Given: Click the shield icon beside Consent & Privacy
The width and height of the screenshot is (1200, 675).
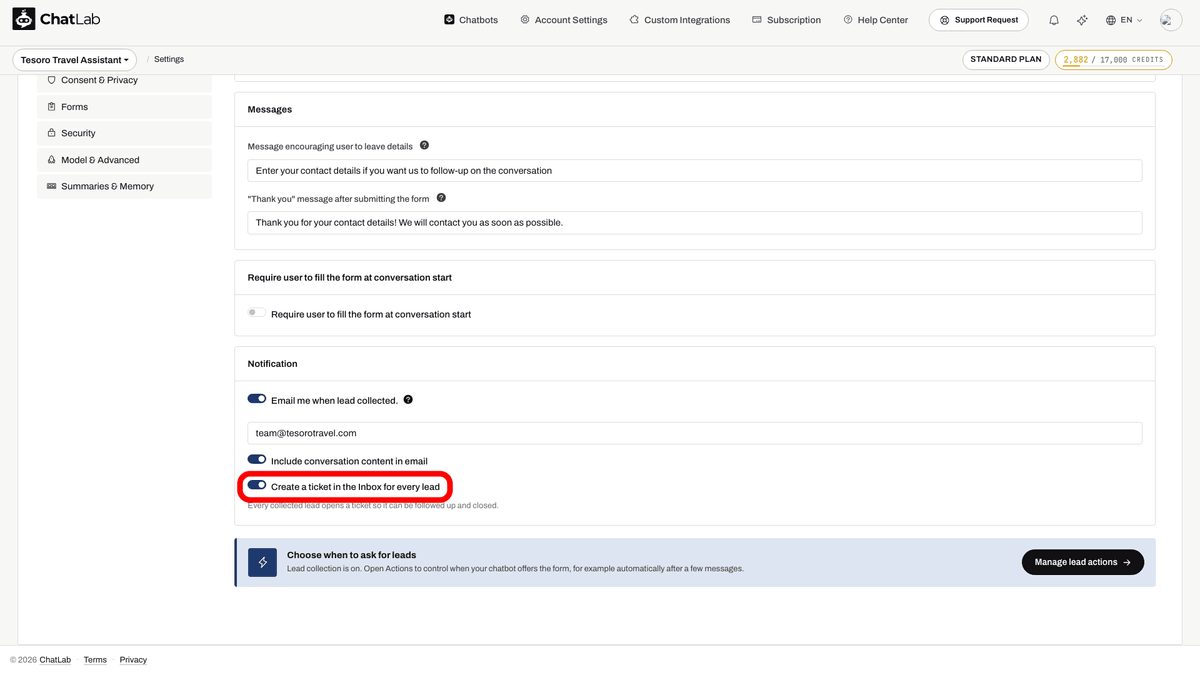Looking at the screenshot, I should coord(52,80).
